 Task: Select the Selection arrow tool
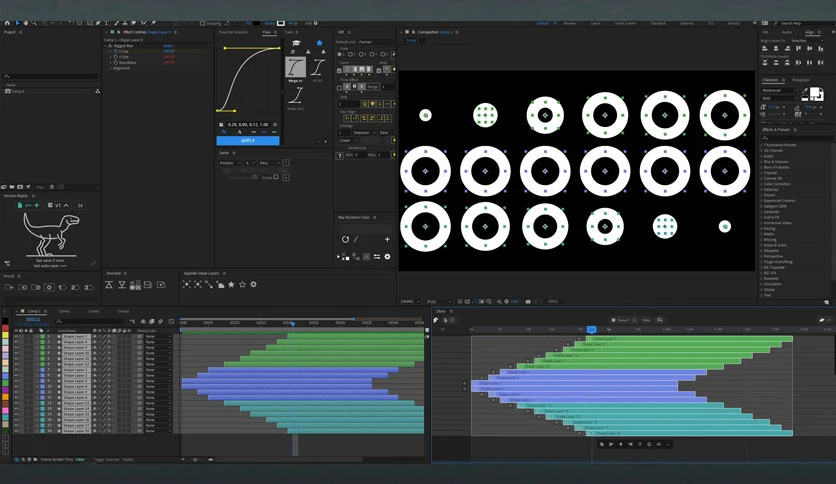tap(18, 23)
